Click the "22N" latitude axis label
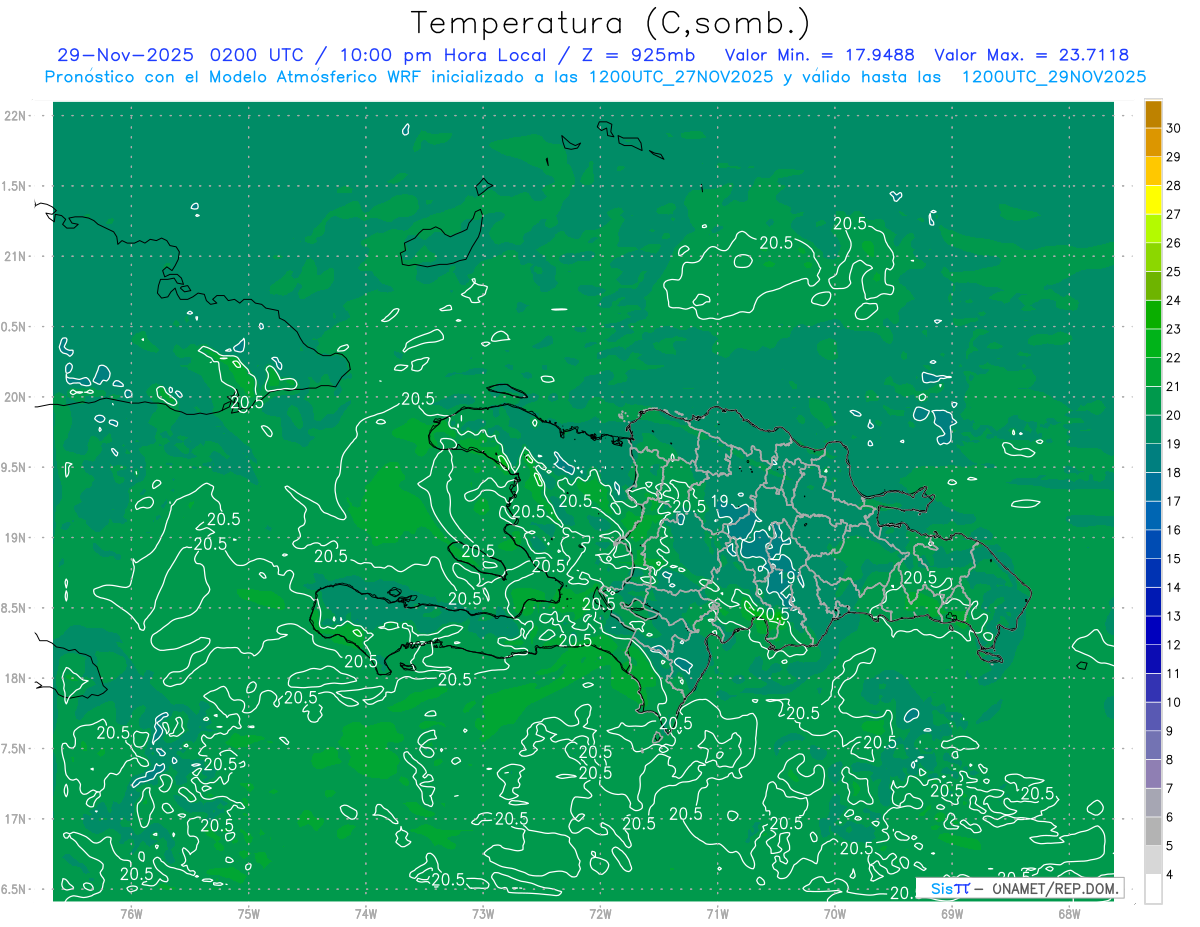The height and width of the screenshot is (927, 1200). point(14,116)
